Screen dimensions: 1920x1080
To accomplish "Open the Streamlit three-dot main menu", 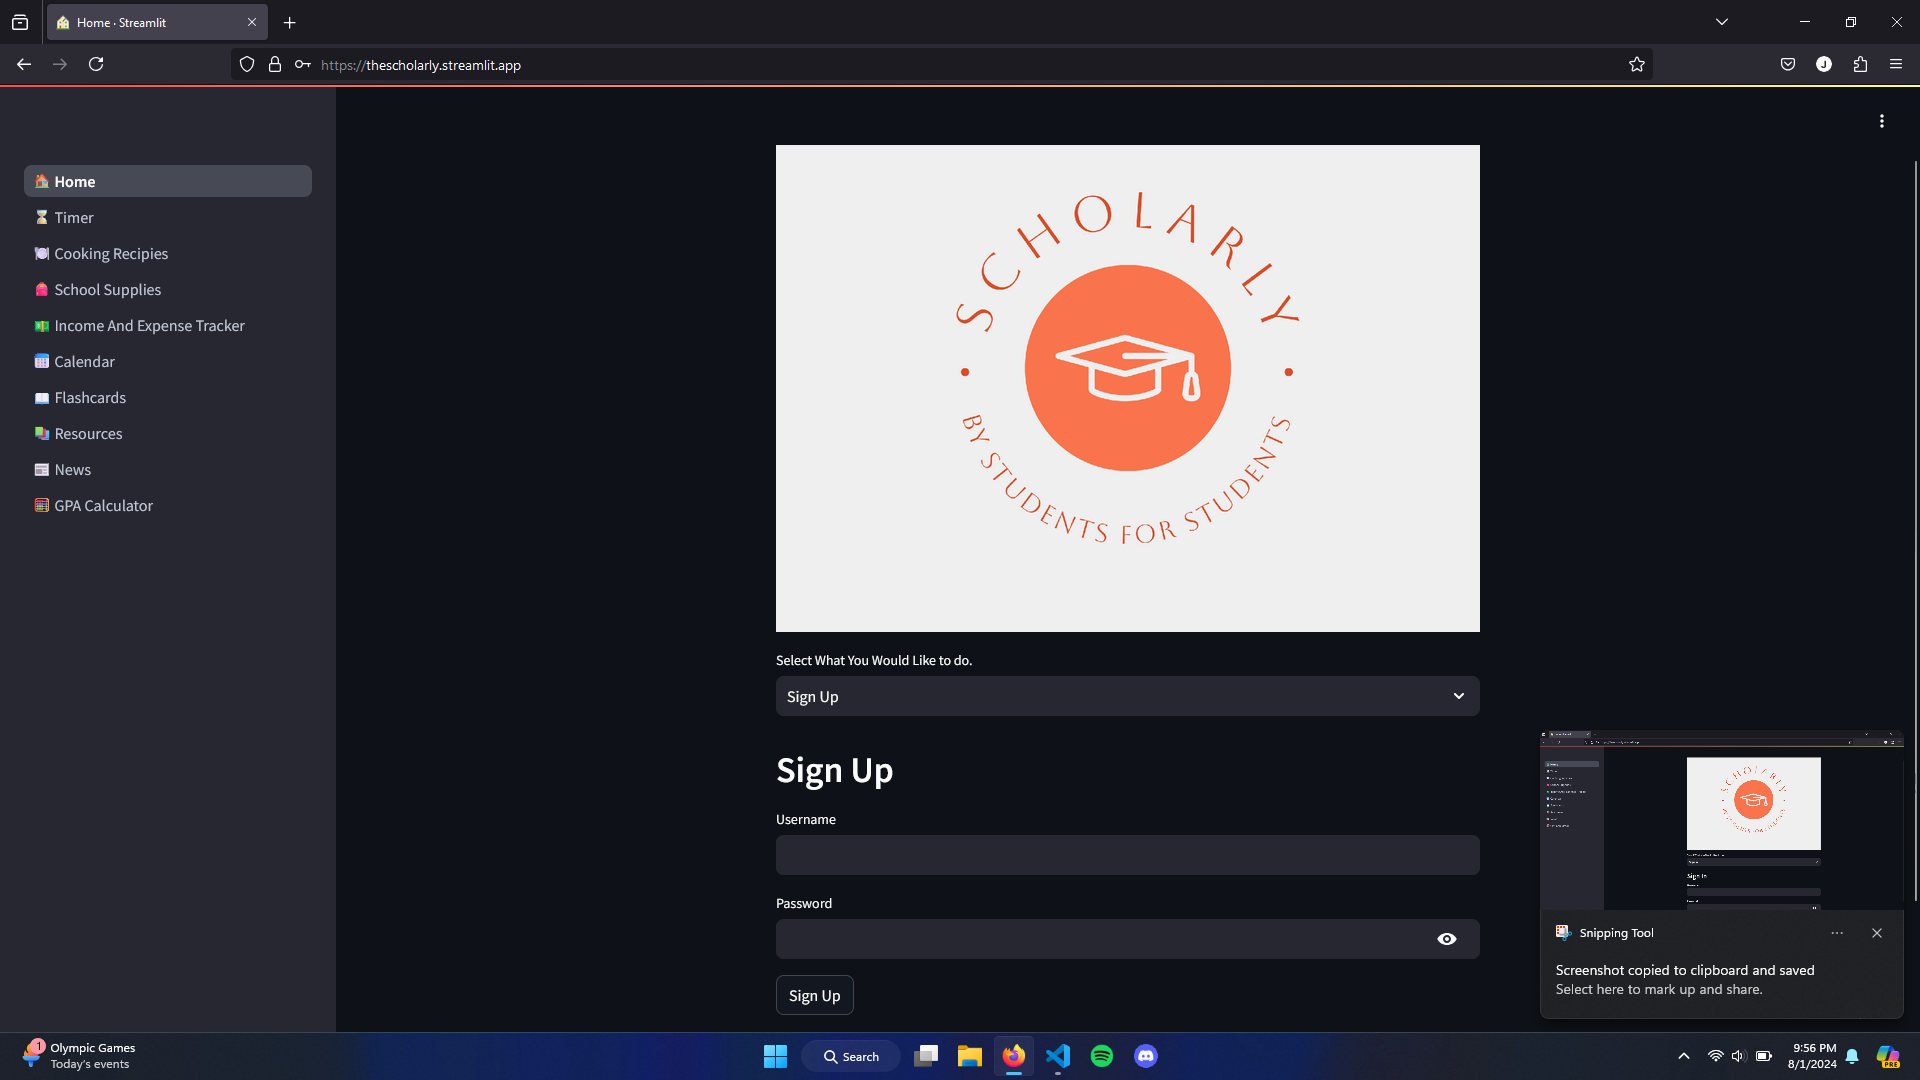I will click(x=1881, y=121).
